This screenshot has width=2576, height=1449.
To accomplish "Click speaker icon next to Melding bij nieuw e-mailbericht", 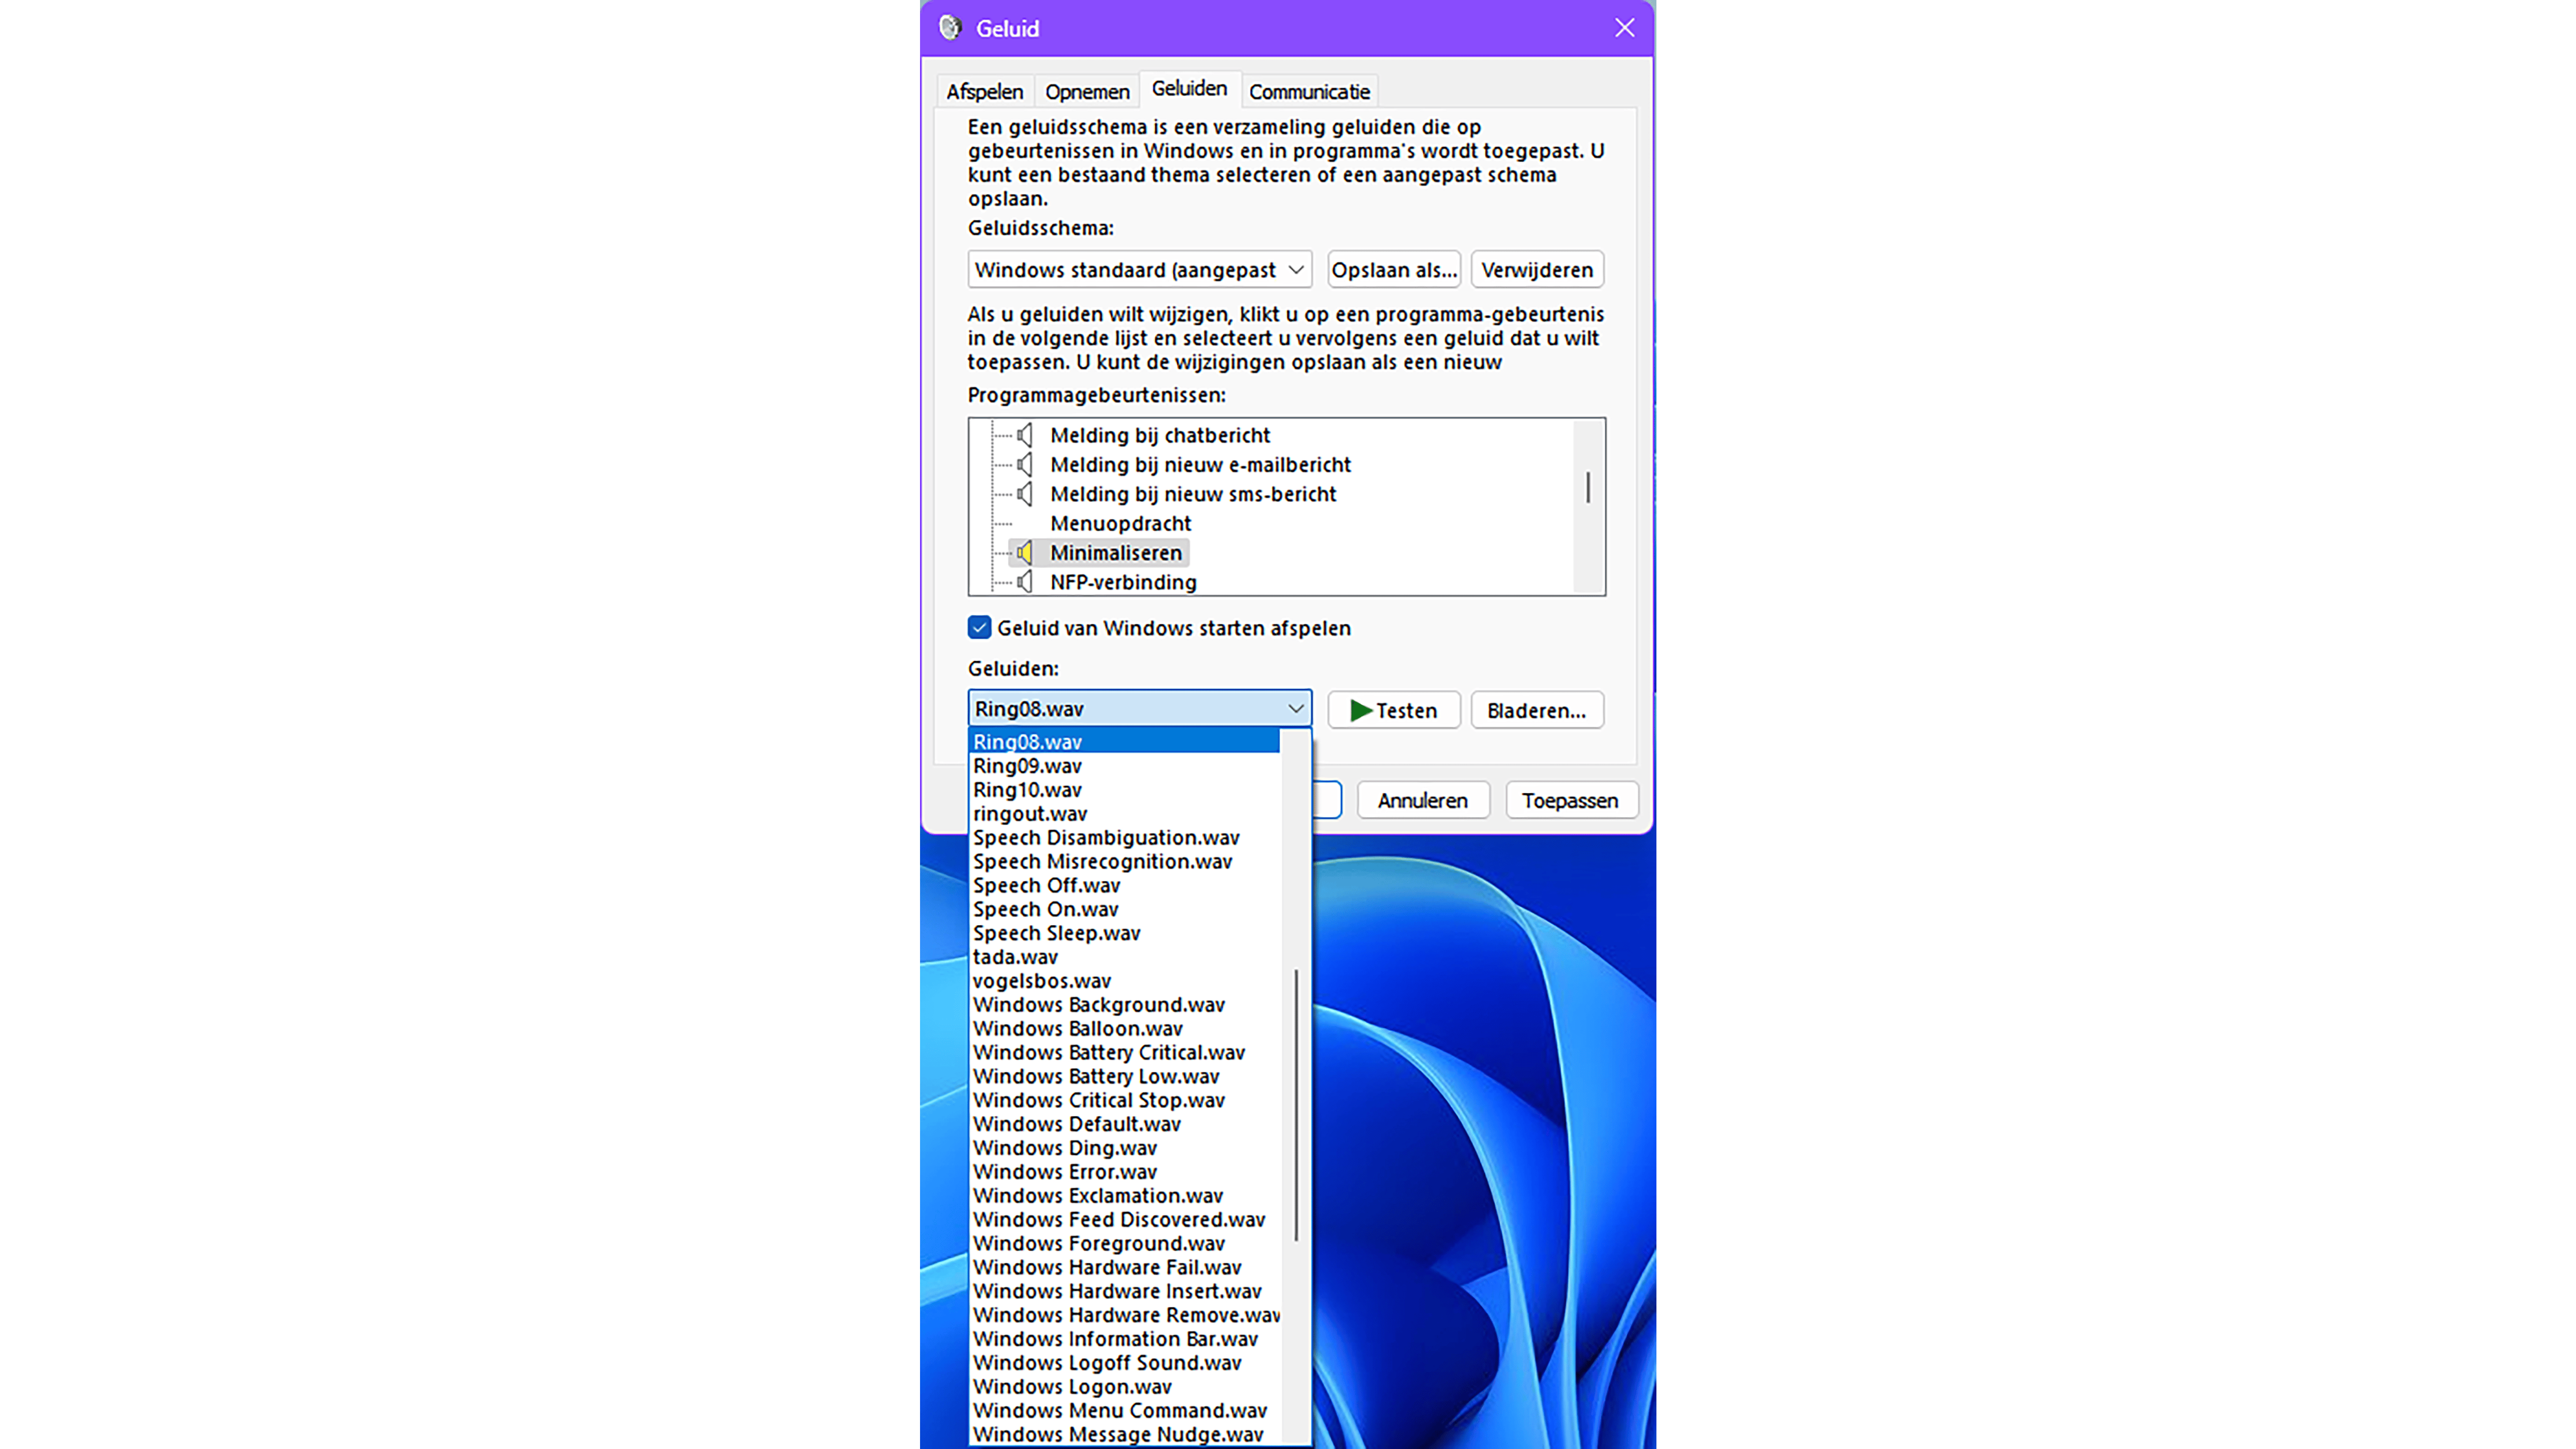I will point(1024,464).
